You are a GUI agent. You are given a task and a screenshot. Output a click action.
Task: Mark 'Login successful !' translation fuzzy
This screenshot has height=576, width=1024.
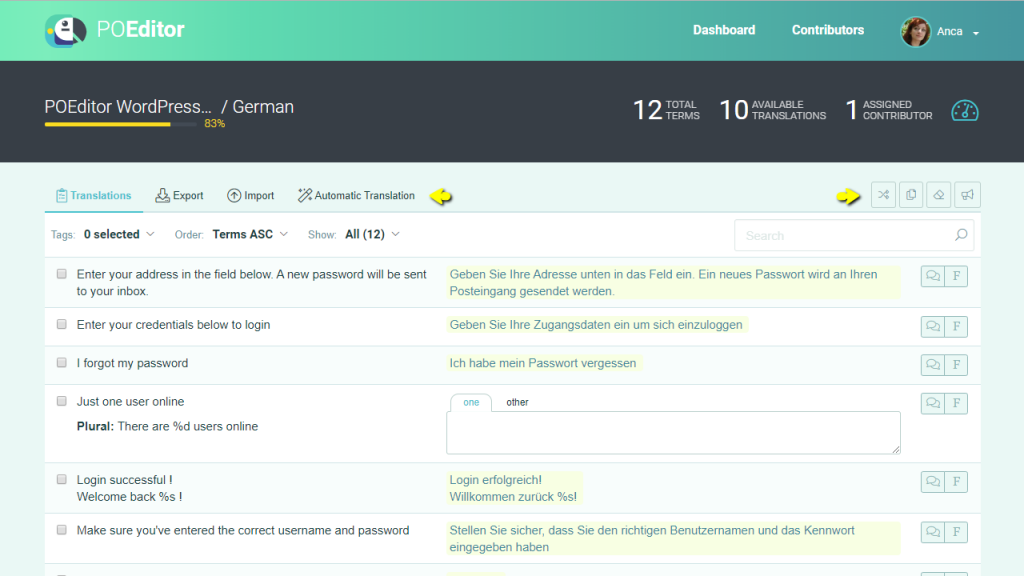click(956, 482)
